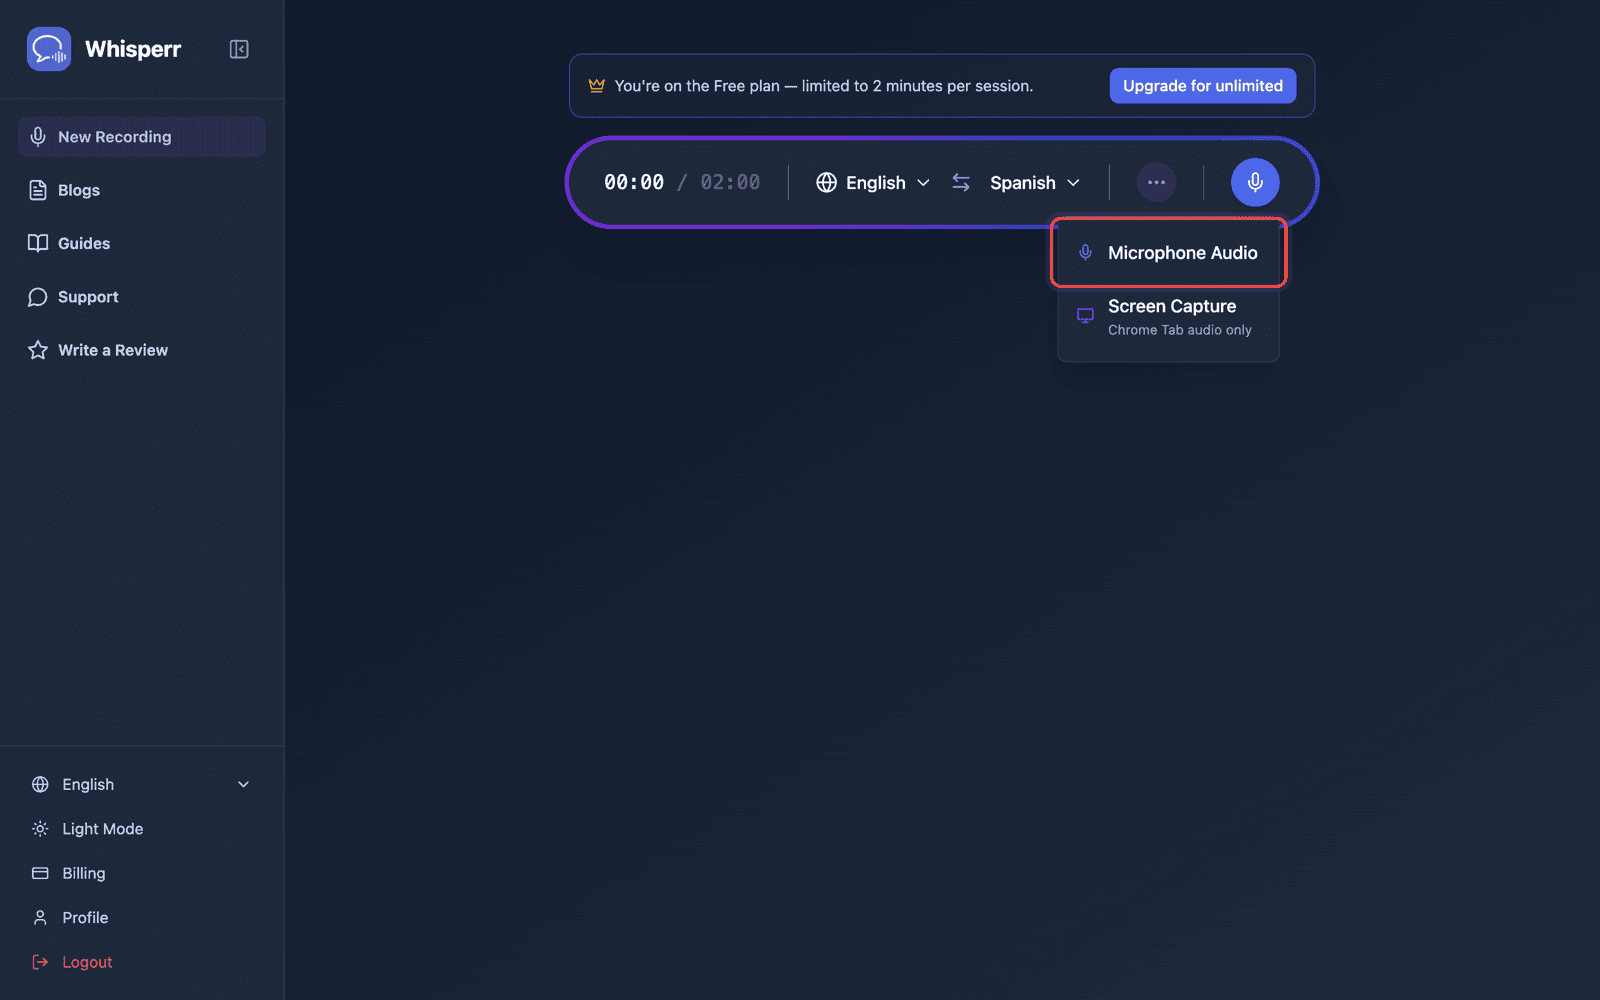Click the book icon beside Guides

click(38, 243)
